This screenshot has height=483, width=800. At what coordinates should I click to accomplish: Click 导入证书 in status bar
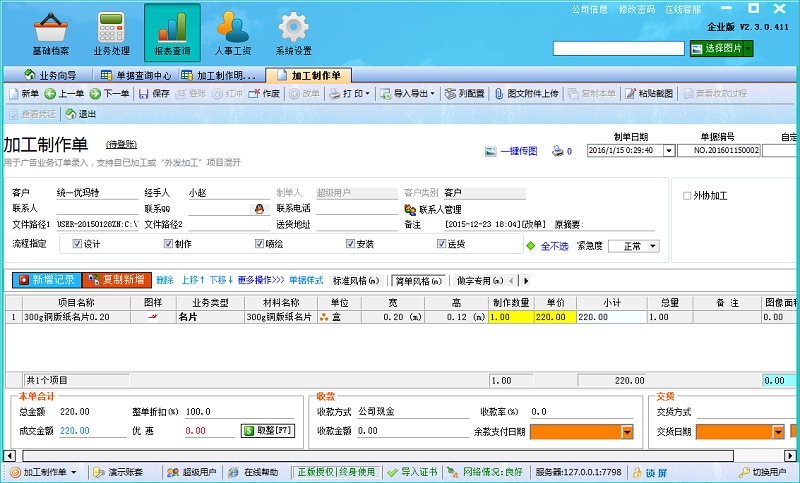pyautogui.click(x=413, y=472)
